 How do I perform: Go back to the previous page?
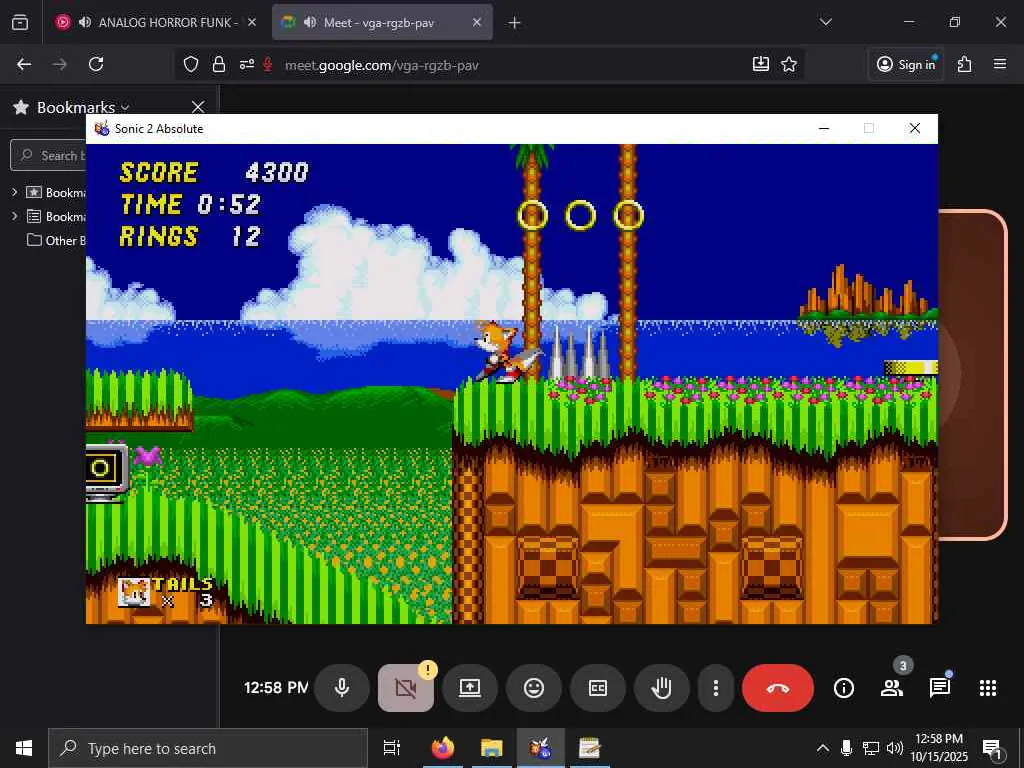pyautogui.click(x=24, y=64)
